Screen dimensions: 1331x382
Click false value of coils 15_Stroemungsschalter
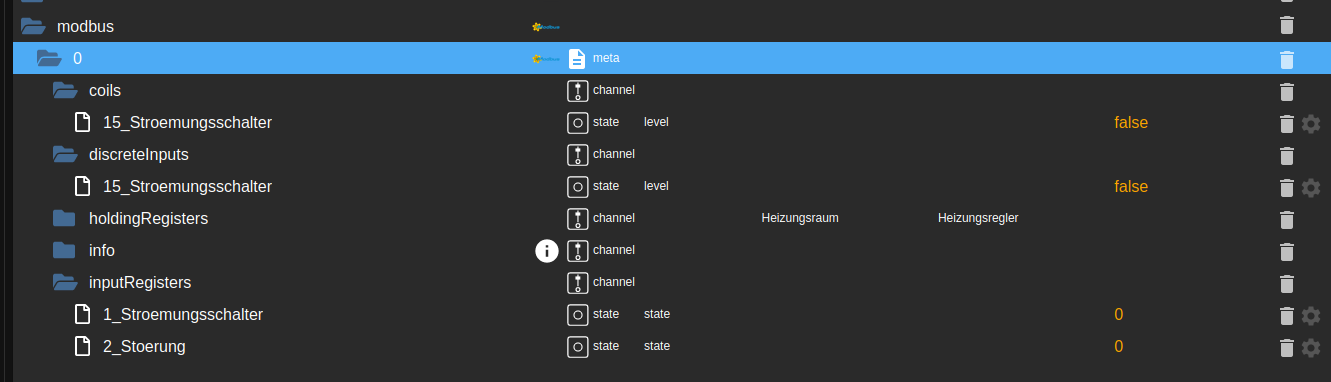tap(1131, 123)
